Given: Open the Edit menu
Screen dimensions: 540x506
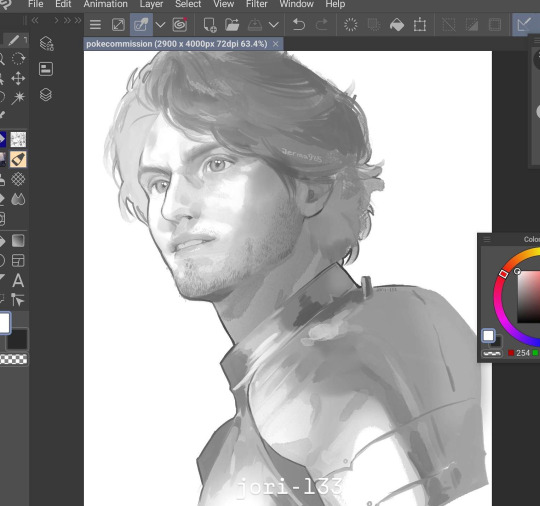Looking at the screenshot, I should [x=63, y=4].
